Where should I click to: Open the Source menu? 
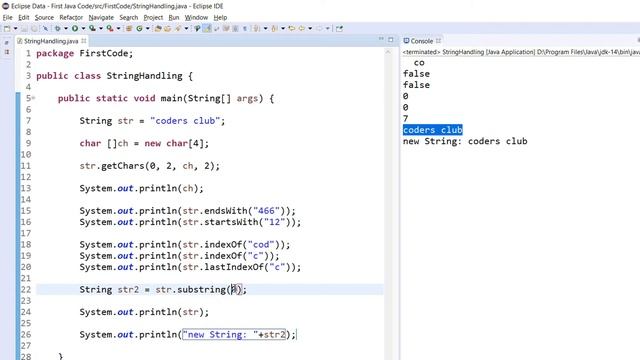click(x=44, y=18)
